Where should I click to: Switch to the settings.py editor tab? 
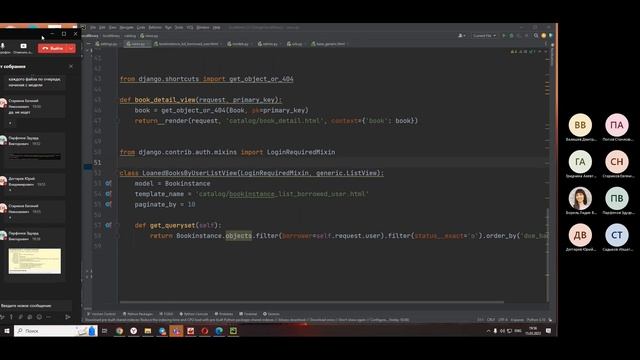tap(107, 44)
